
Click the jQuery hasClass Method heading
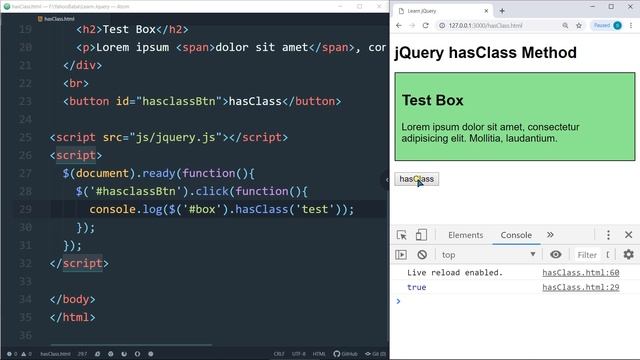[x=486, y=53]
